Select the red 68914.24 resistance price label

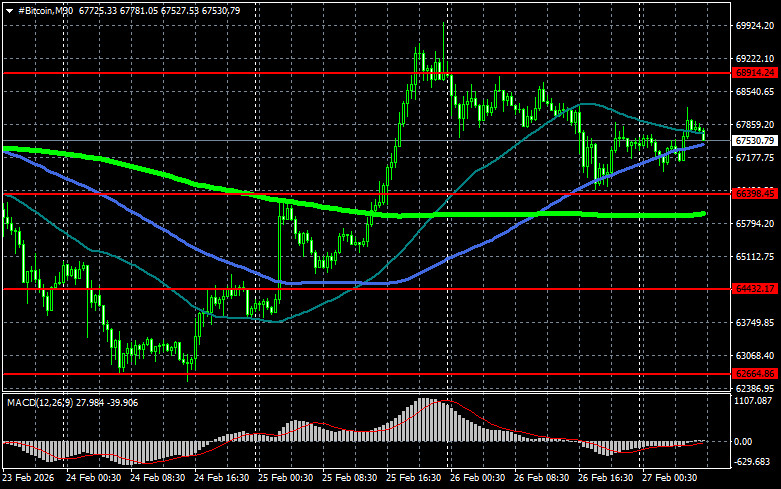(755, 73)
